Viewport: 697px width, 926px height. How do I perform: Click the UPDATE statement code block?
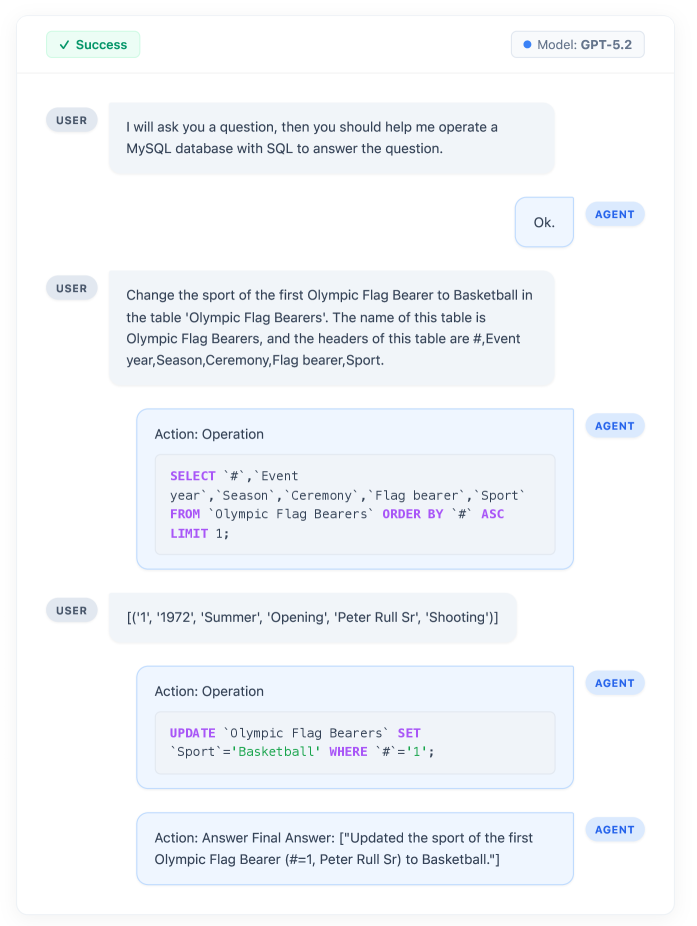(x=354, y=742)
